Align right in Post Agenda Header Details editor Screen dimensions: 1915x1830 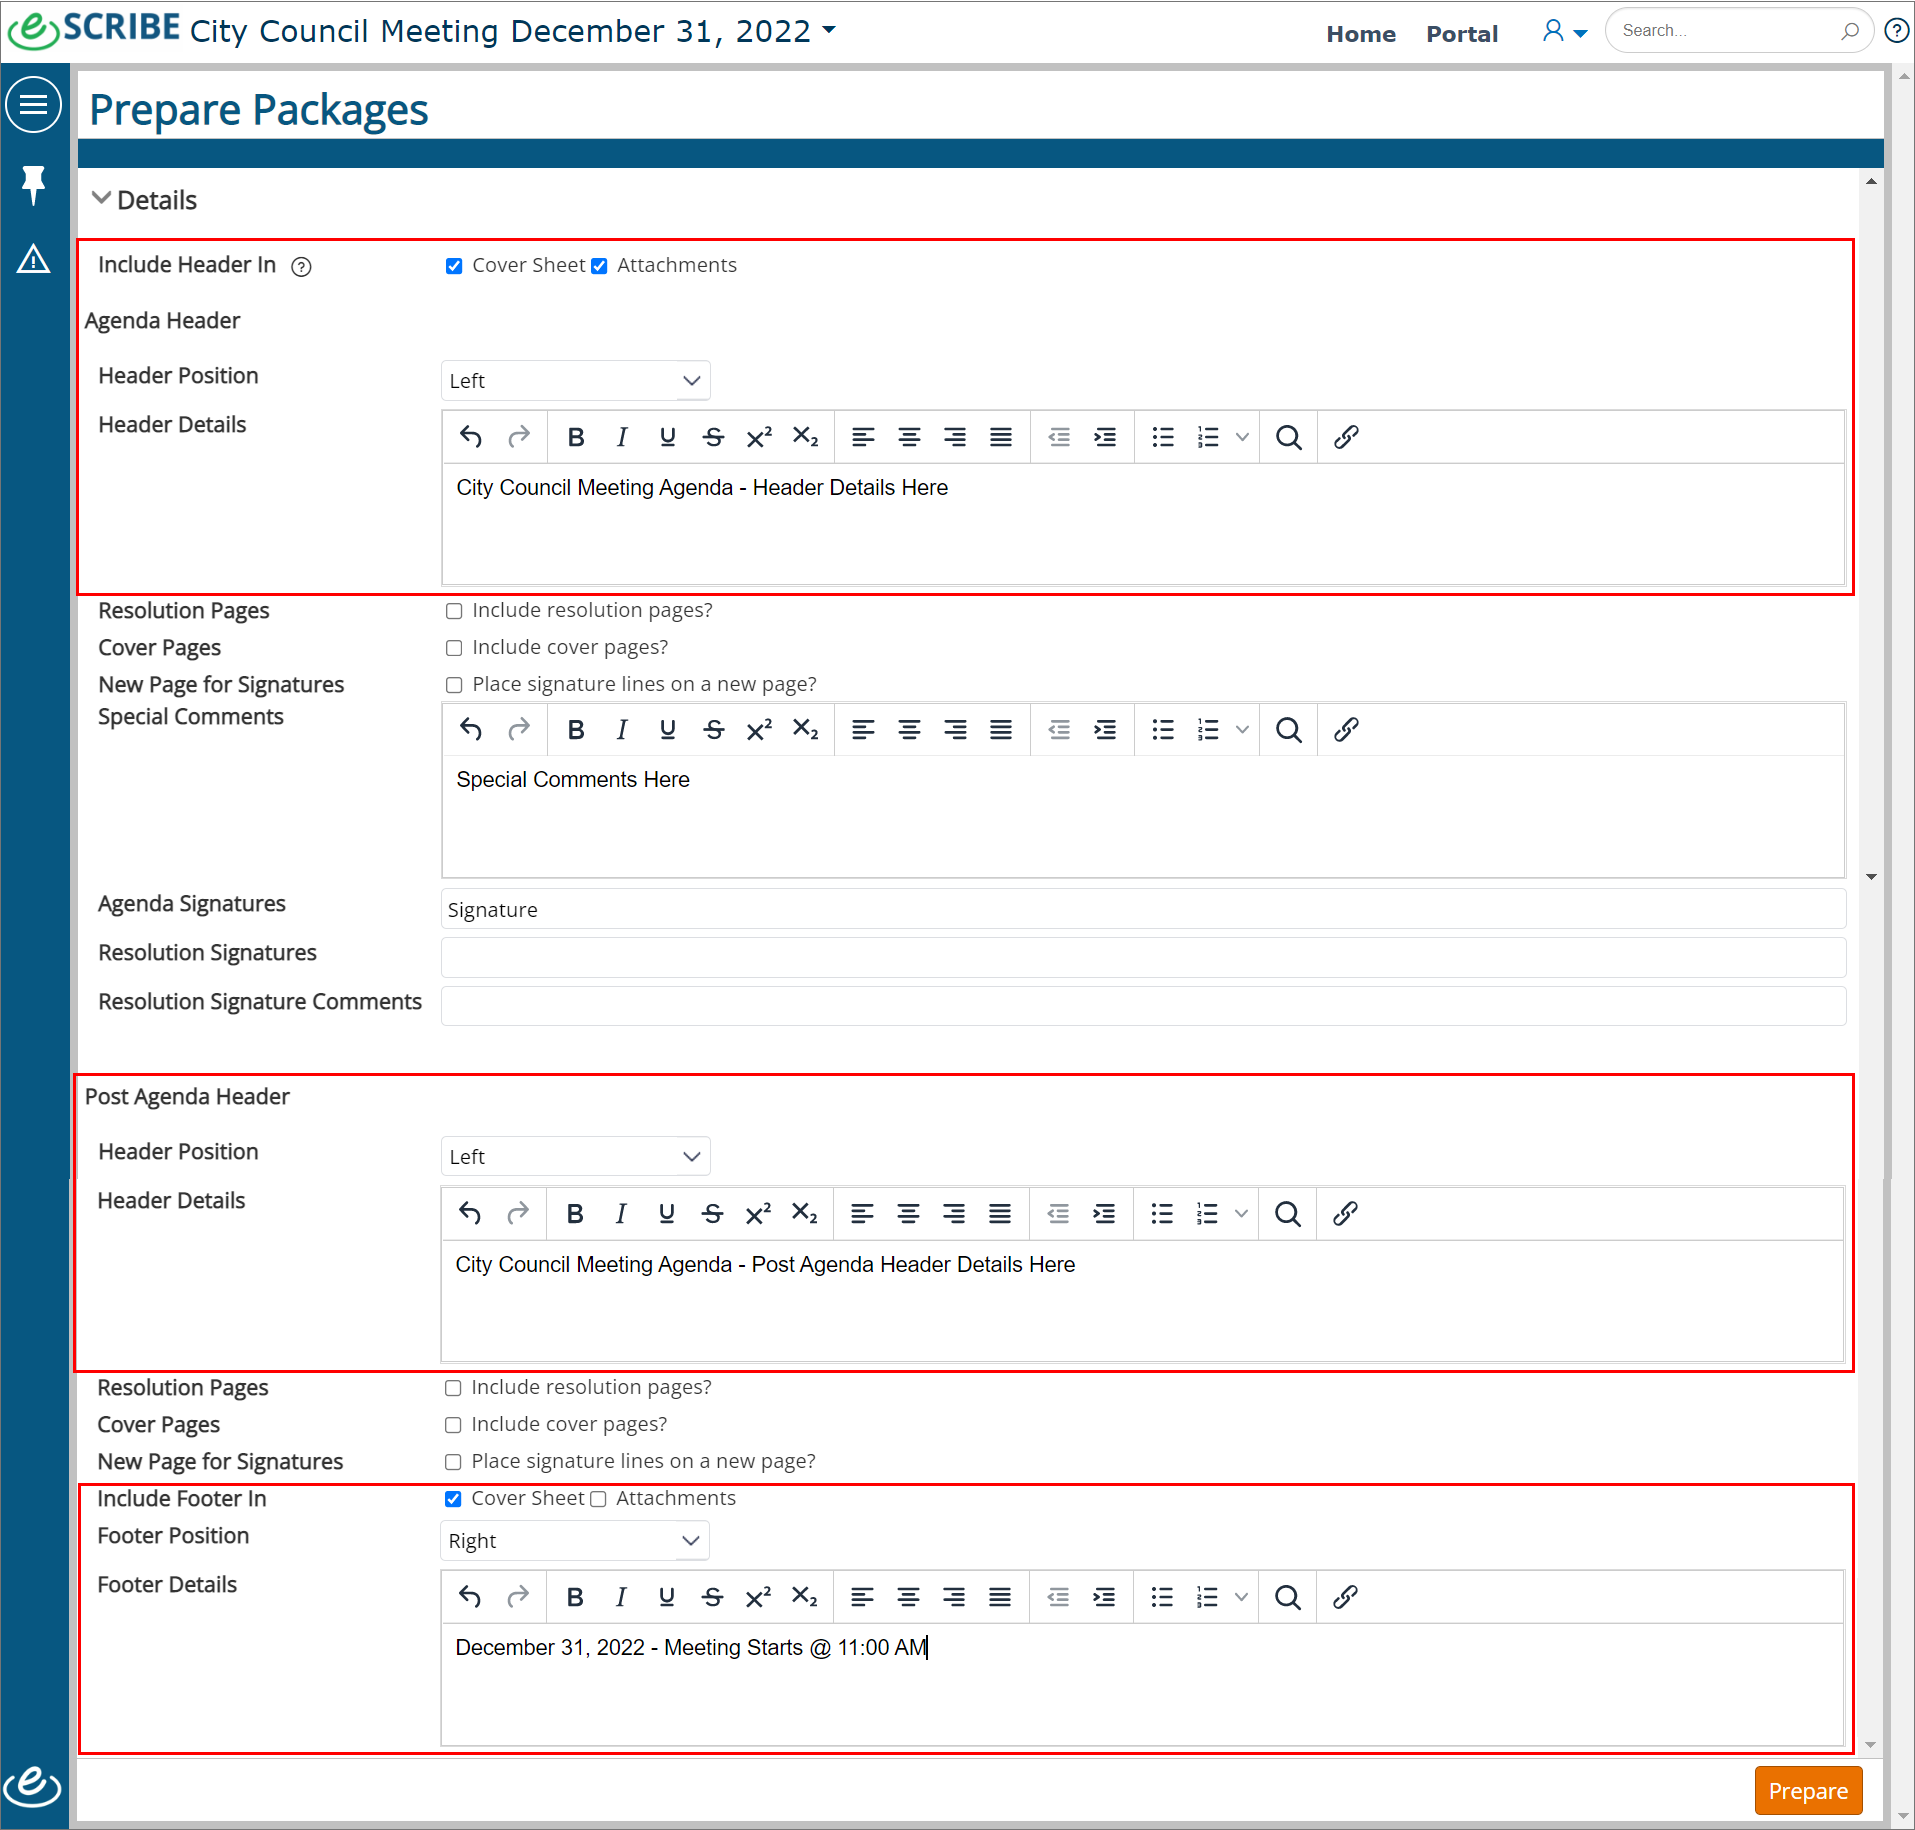click(954, 1213)
